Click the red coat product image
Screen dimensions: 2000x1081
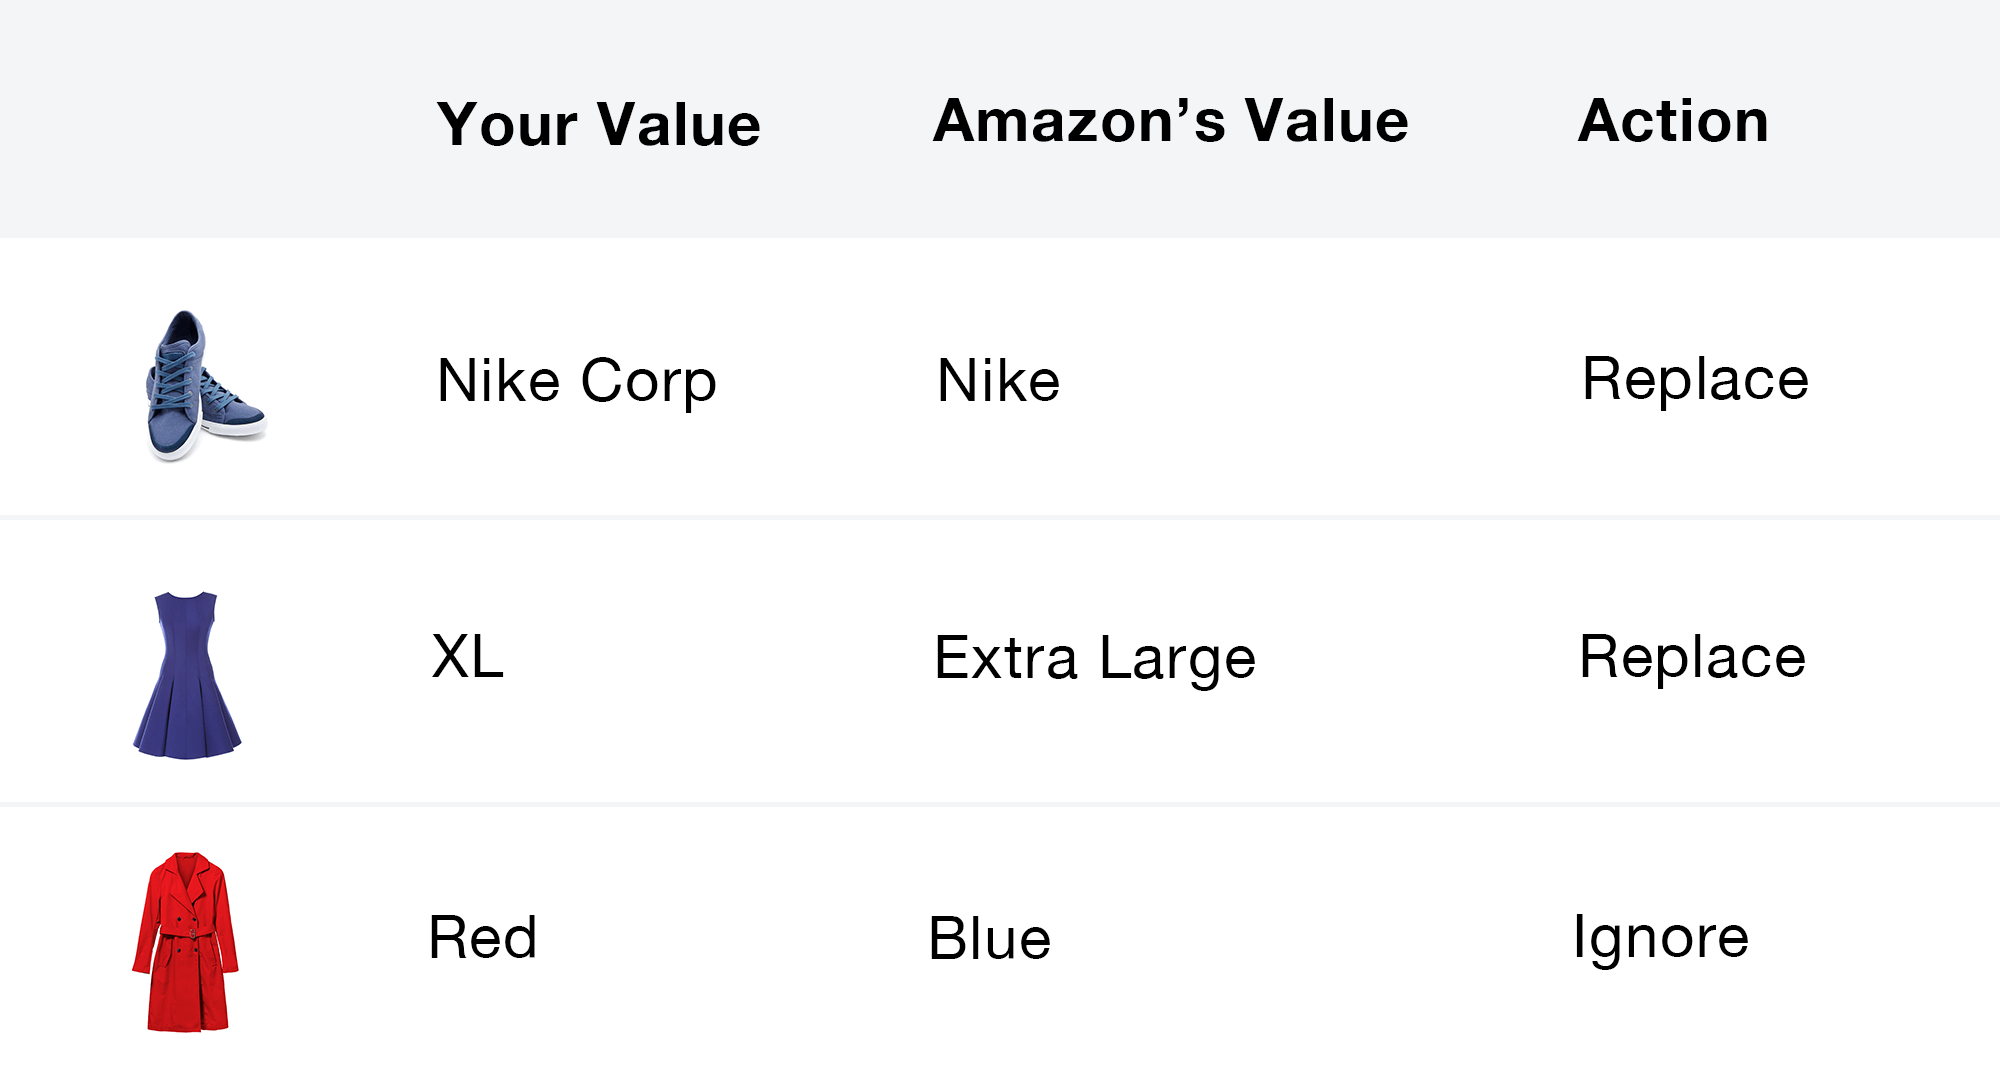point(185,942)
